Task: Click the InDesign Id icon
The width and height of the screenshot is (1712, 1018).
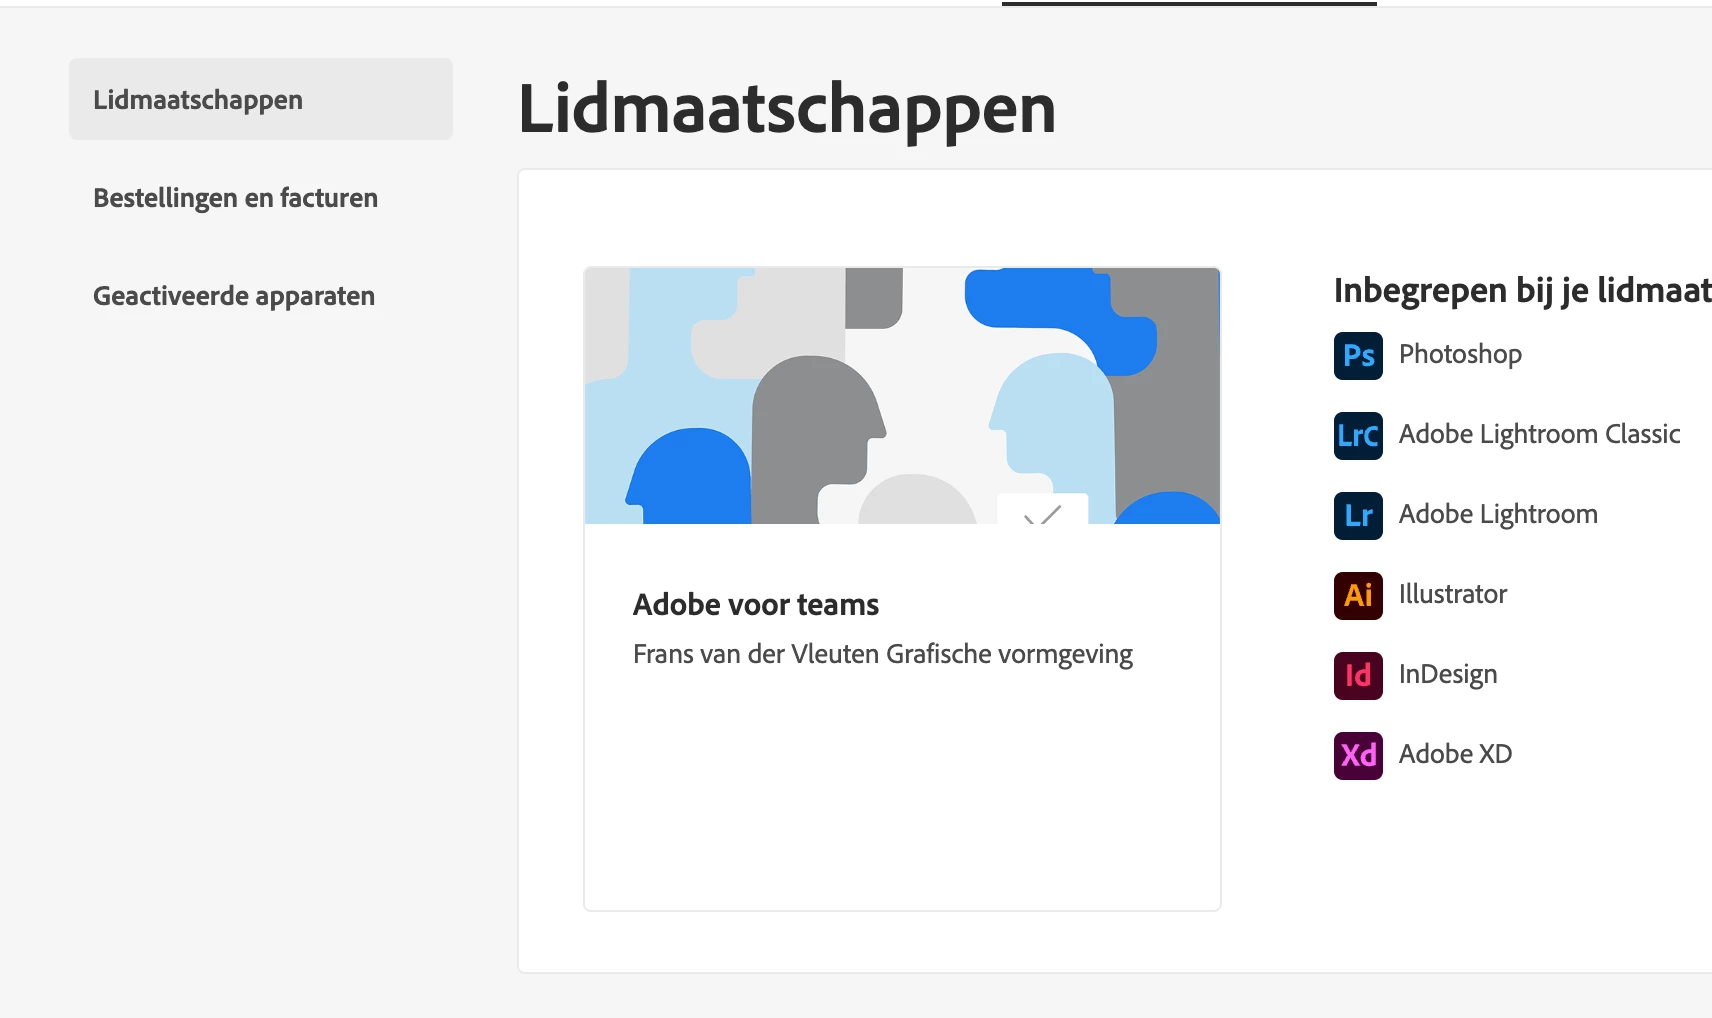Action: [x=1358, y=676]
